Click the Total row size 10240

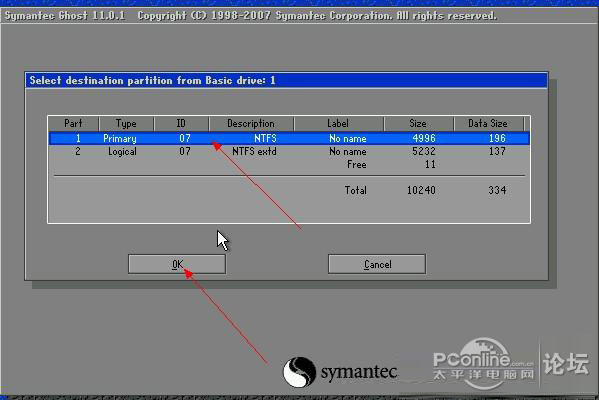(421, 190)
